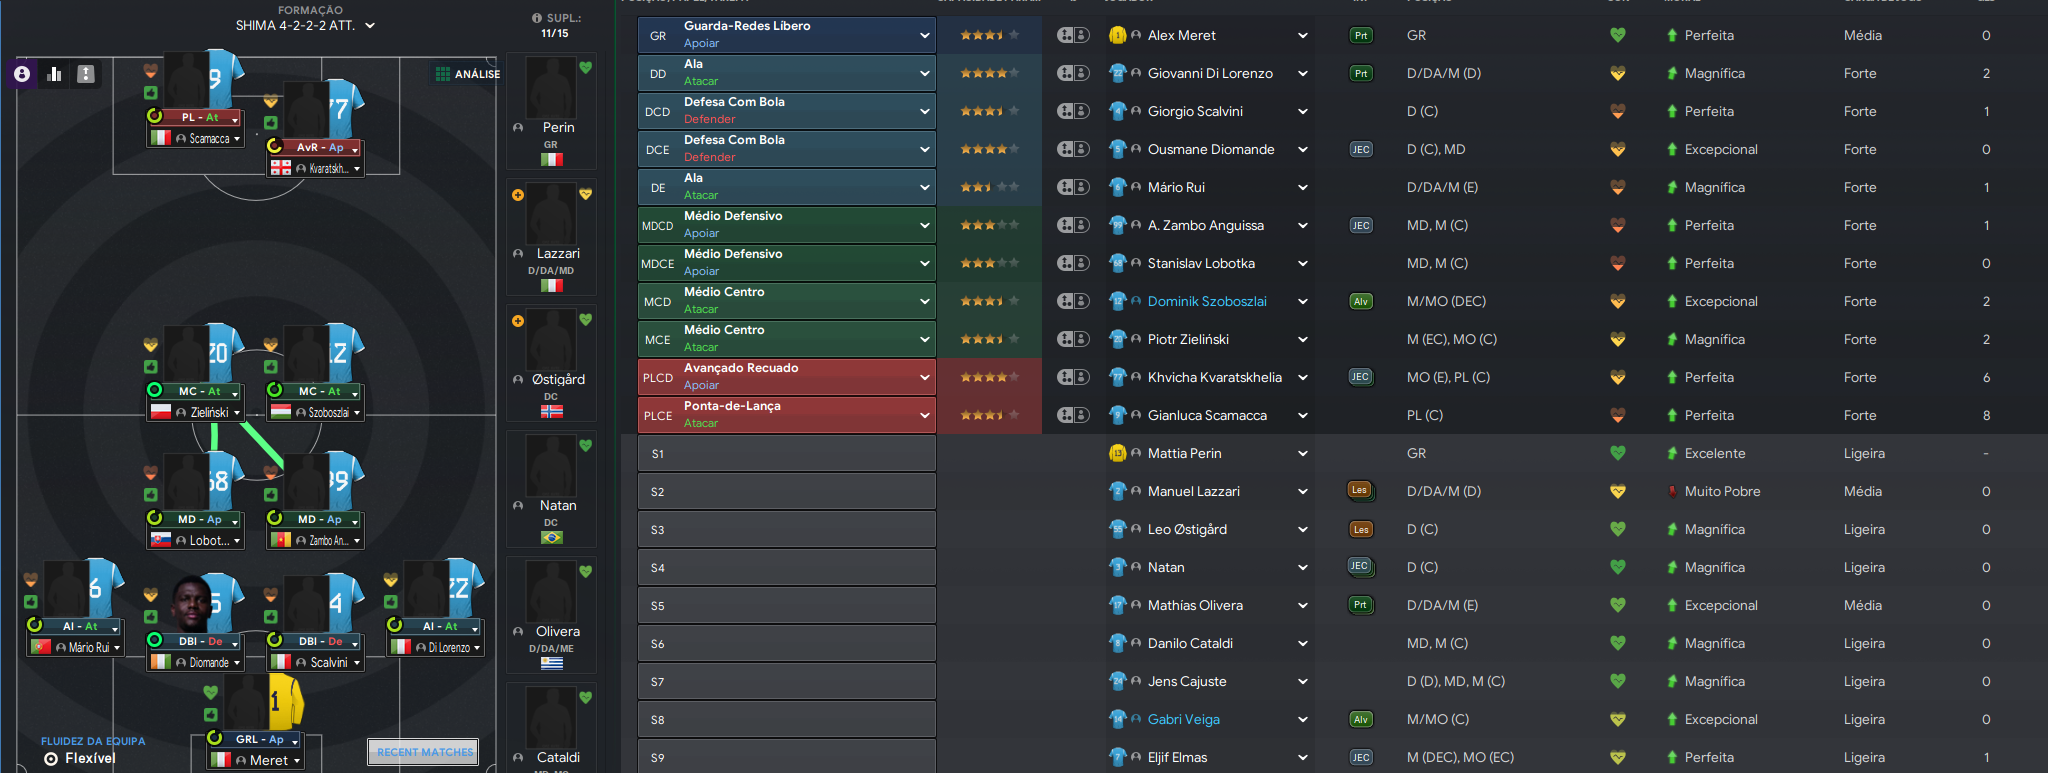Viewport: 2048px width, 773px height.
Task: Toggle the thumbs-up icon beside Scamacca's shirt
Action: (x=150, y=93)
